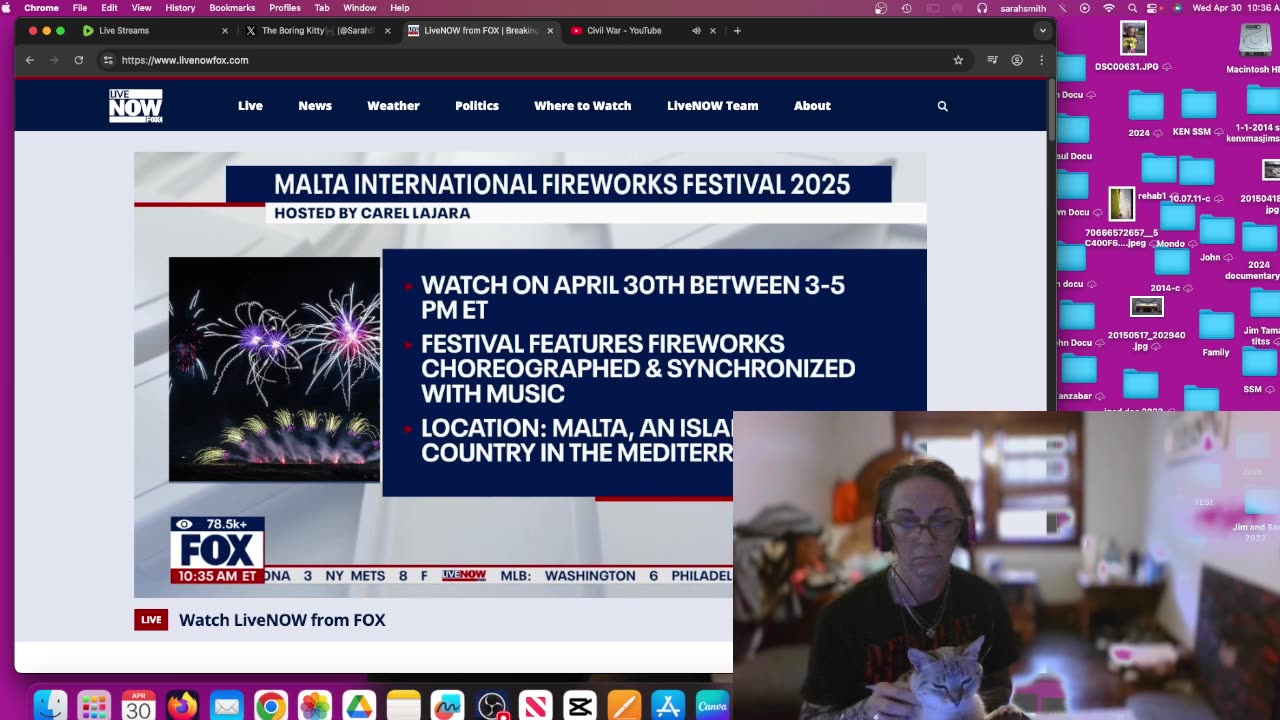Image resolution: width=1280 pixels, height=720 pixels.
Task: Switch to The Boring Kitty tab
Action: point(316,30)
